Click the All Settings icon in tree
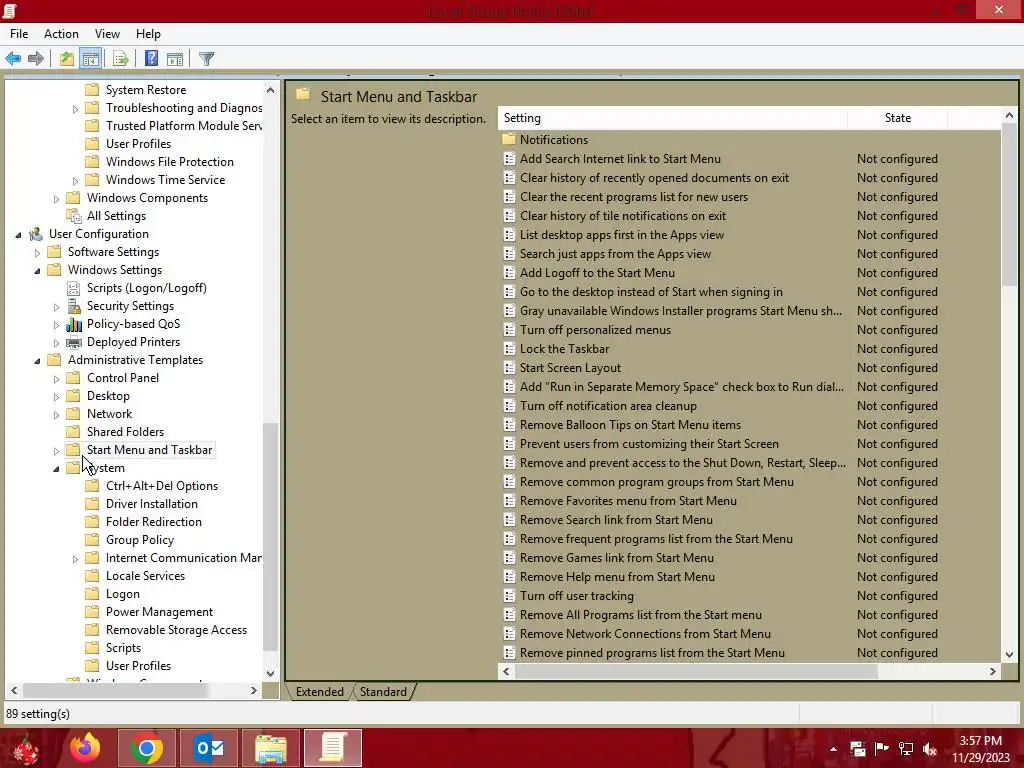 [x=74, y=216]
